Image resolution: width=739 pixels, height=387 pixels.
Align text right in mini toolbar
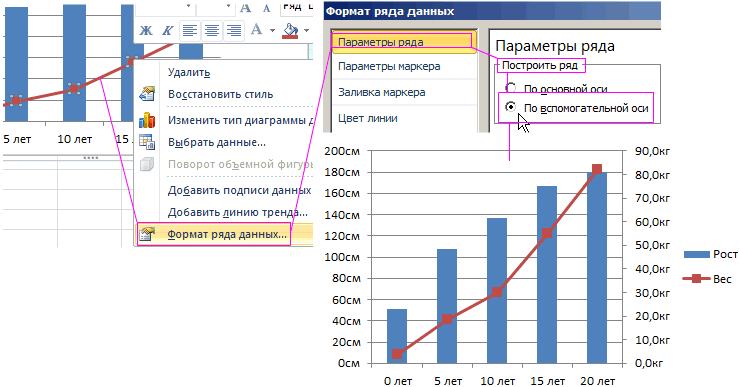[234, 31]
